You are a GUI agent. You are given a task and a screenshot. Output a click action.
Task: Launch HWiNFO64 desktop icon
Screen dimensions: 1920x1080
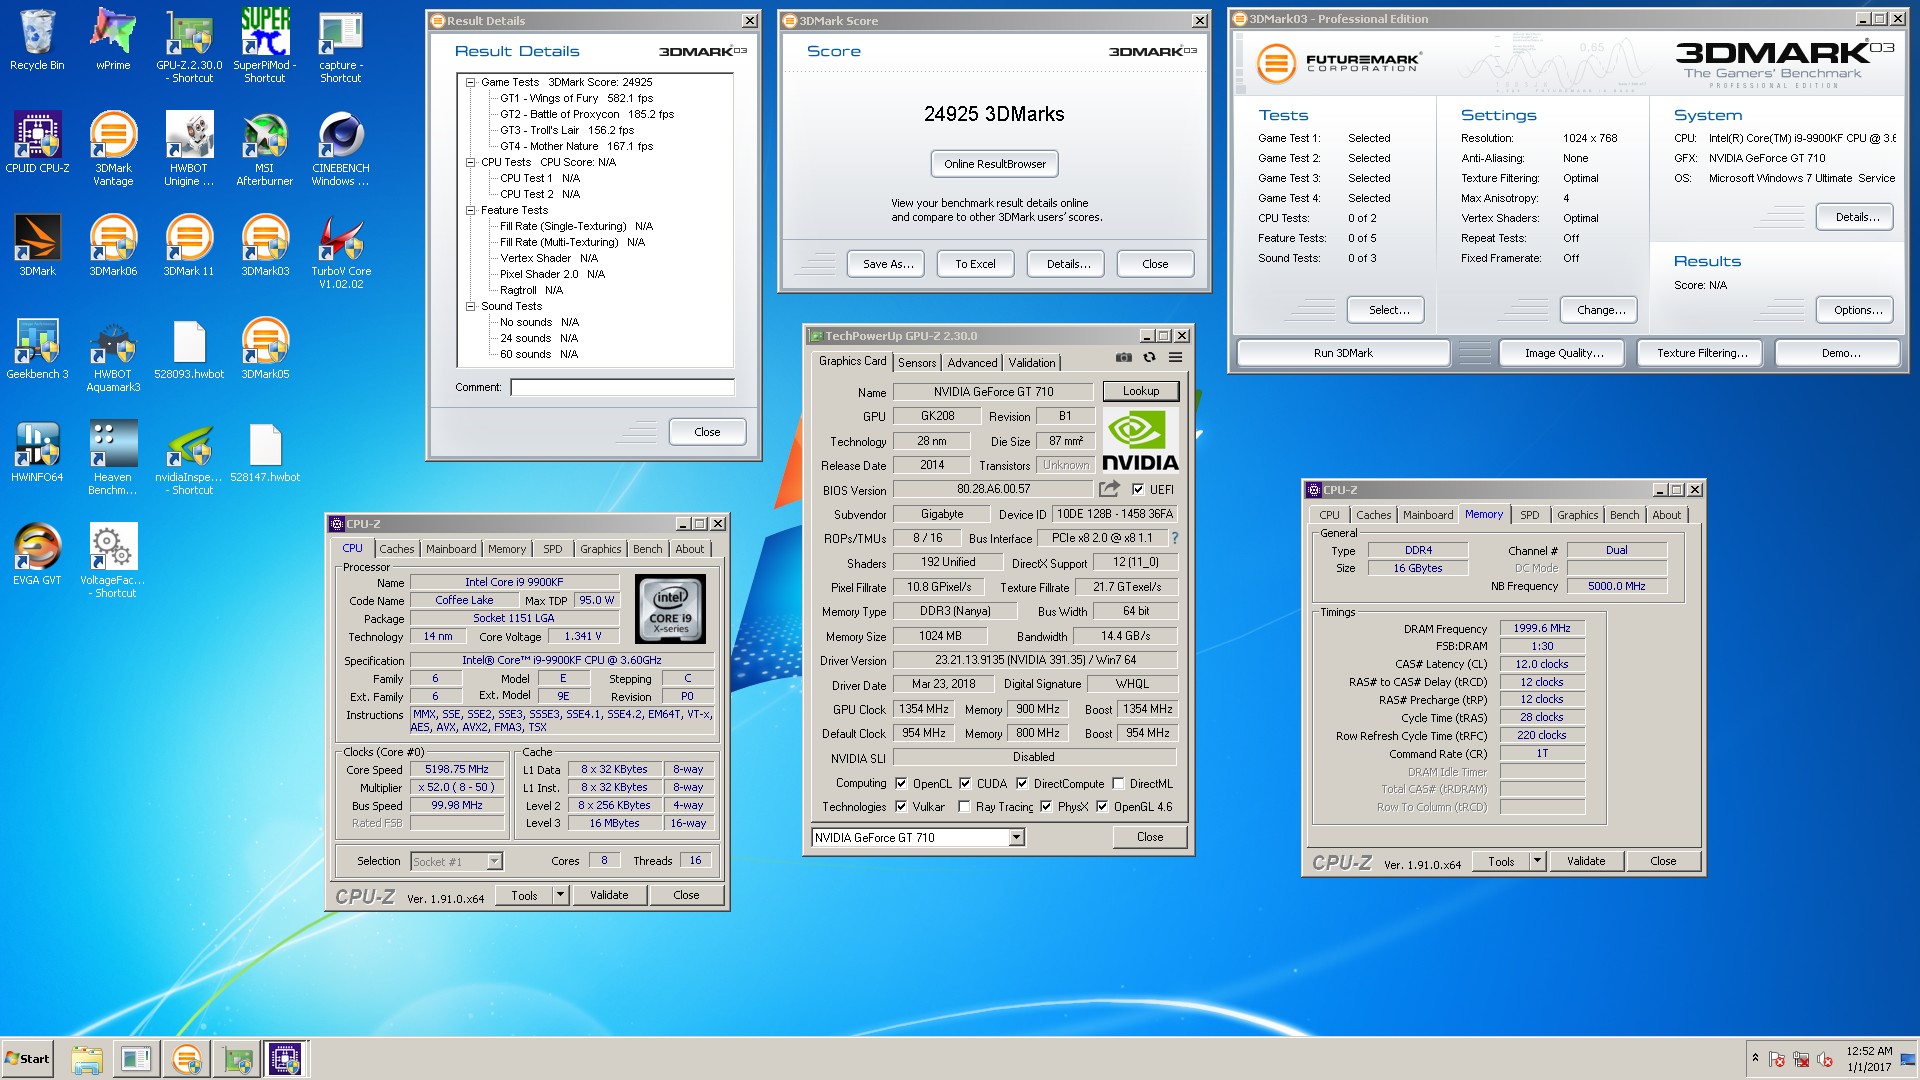tap(37, 451)
